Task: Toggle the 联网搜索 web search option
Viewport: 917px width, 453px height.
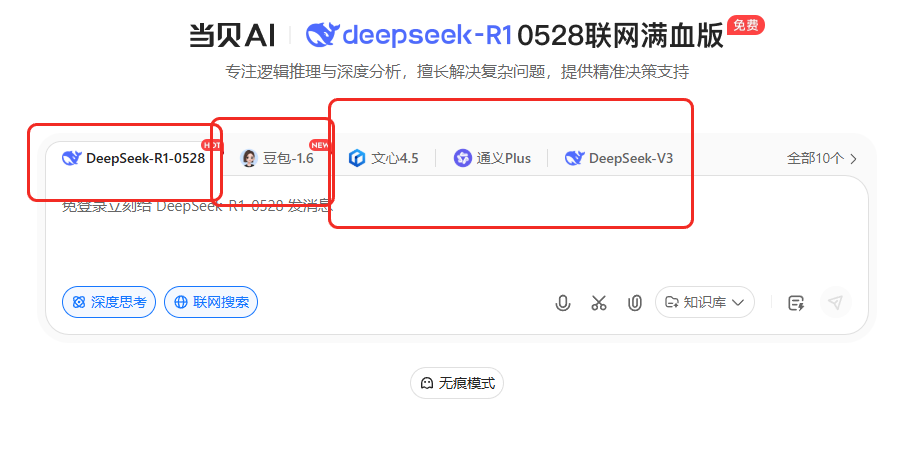Action: click(x=211, y=302)
